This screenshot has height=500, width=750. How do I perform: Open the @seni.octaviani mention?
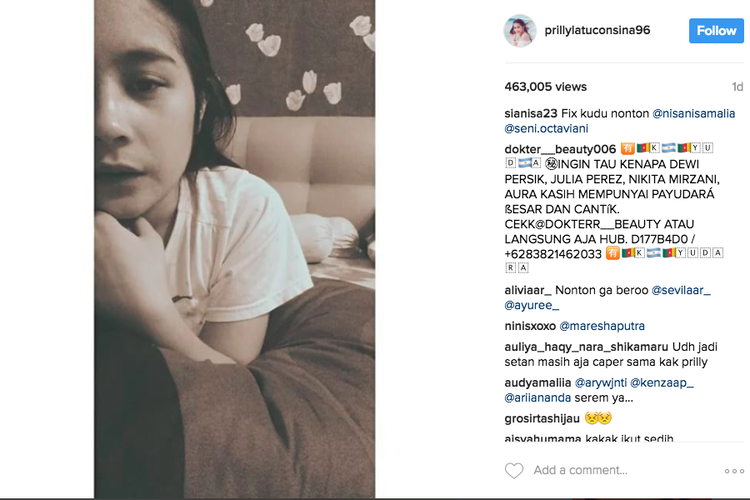(x=546, y=129)
